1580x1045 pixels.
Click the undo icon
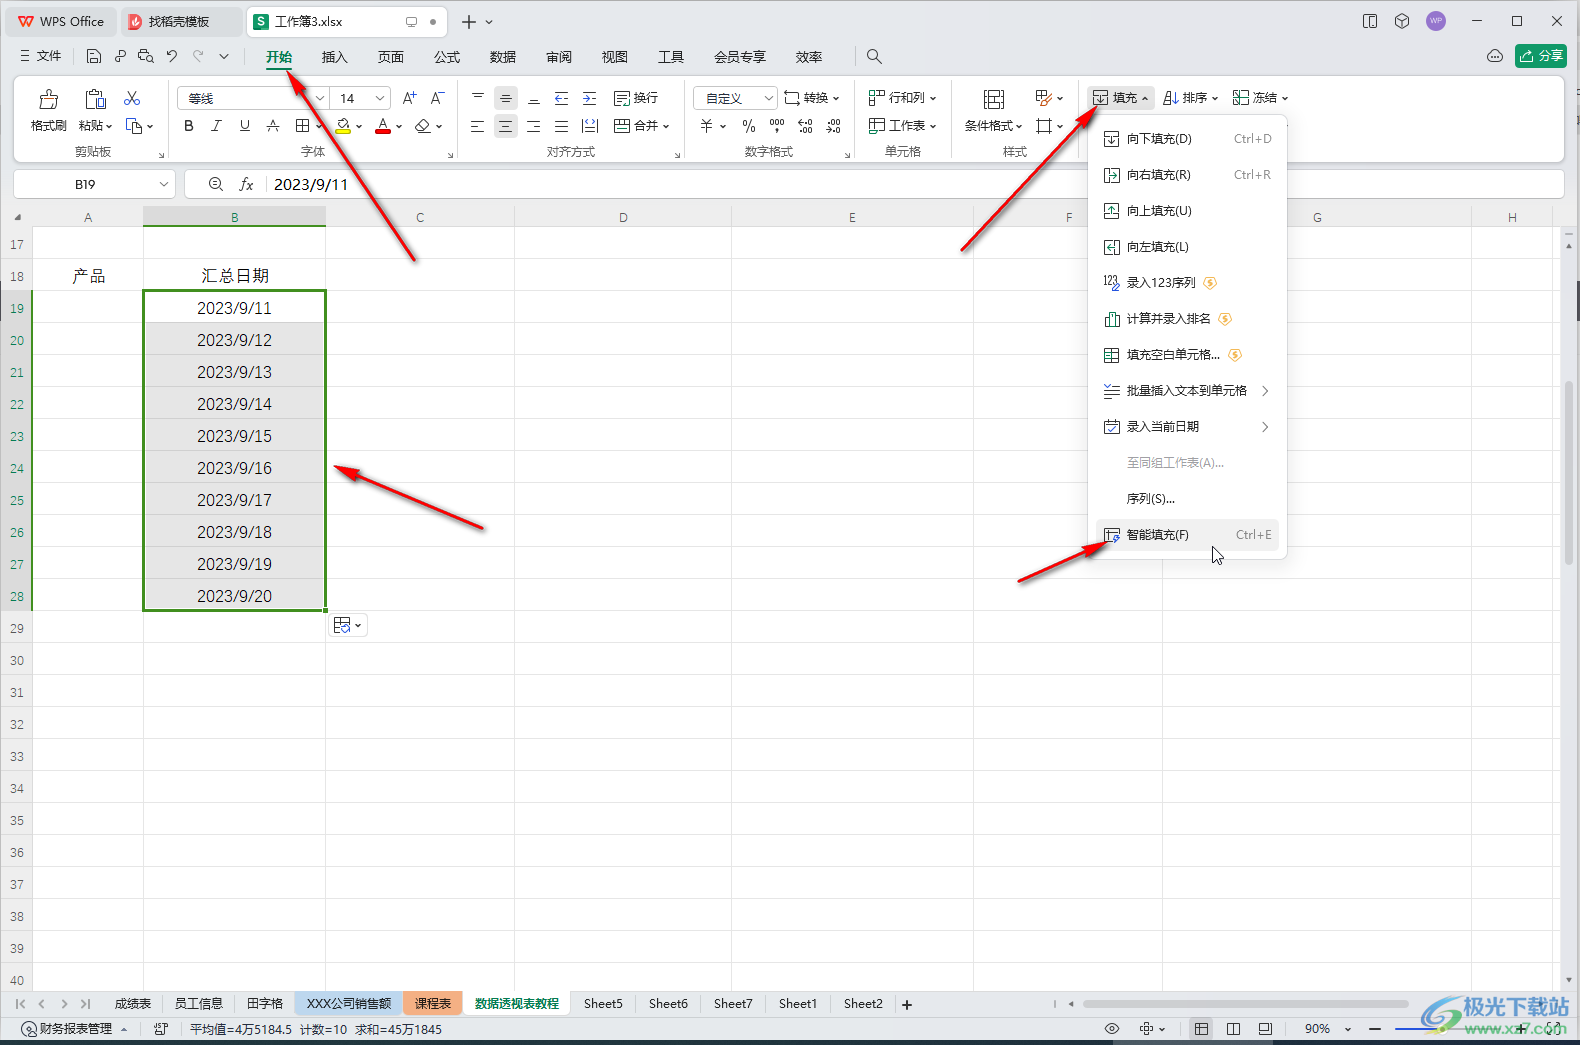[172, 57]
